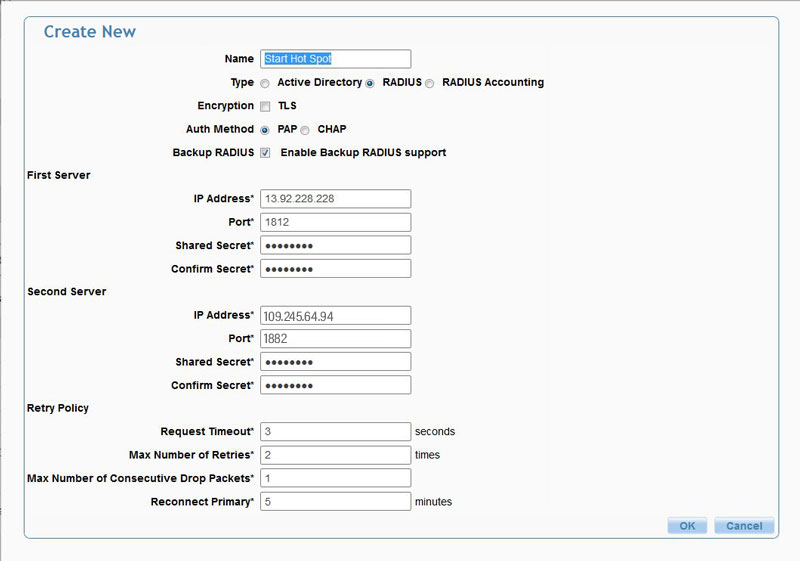Focus Second Server Shared Secret field
Viewport: 800px width, 561px height.
point(335,362)
